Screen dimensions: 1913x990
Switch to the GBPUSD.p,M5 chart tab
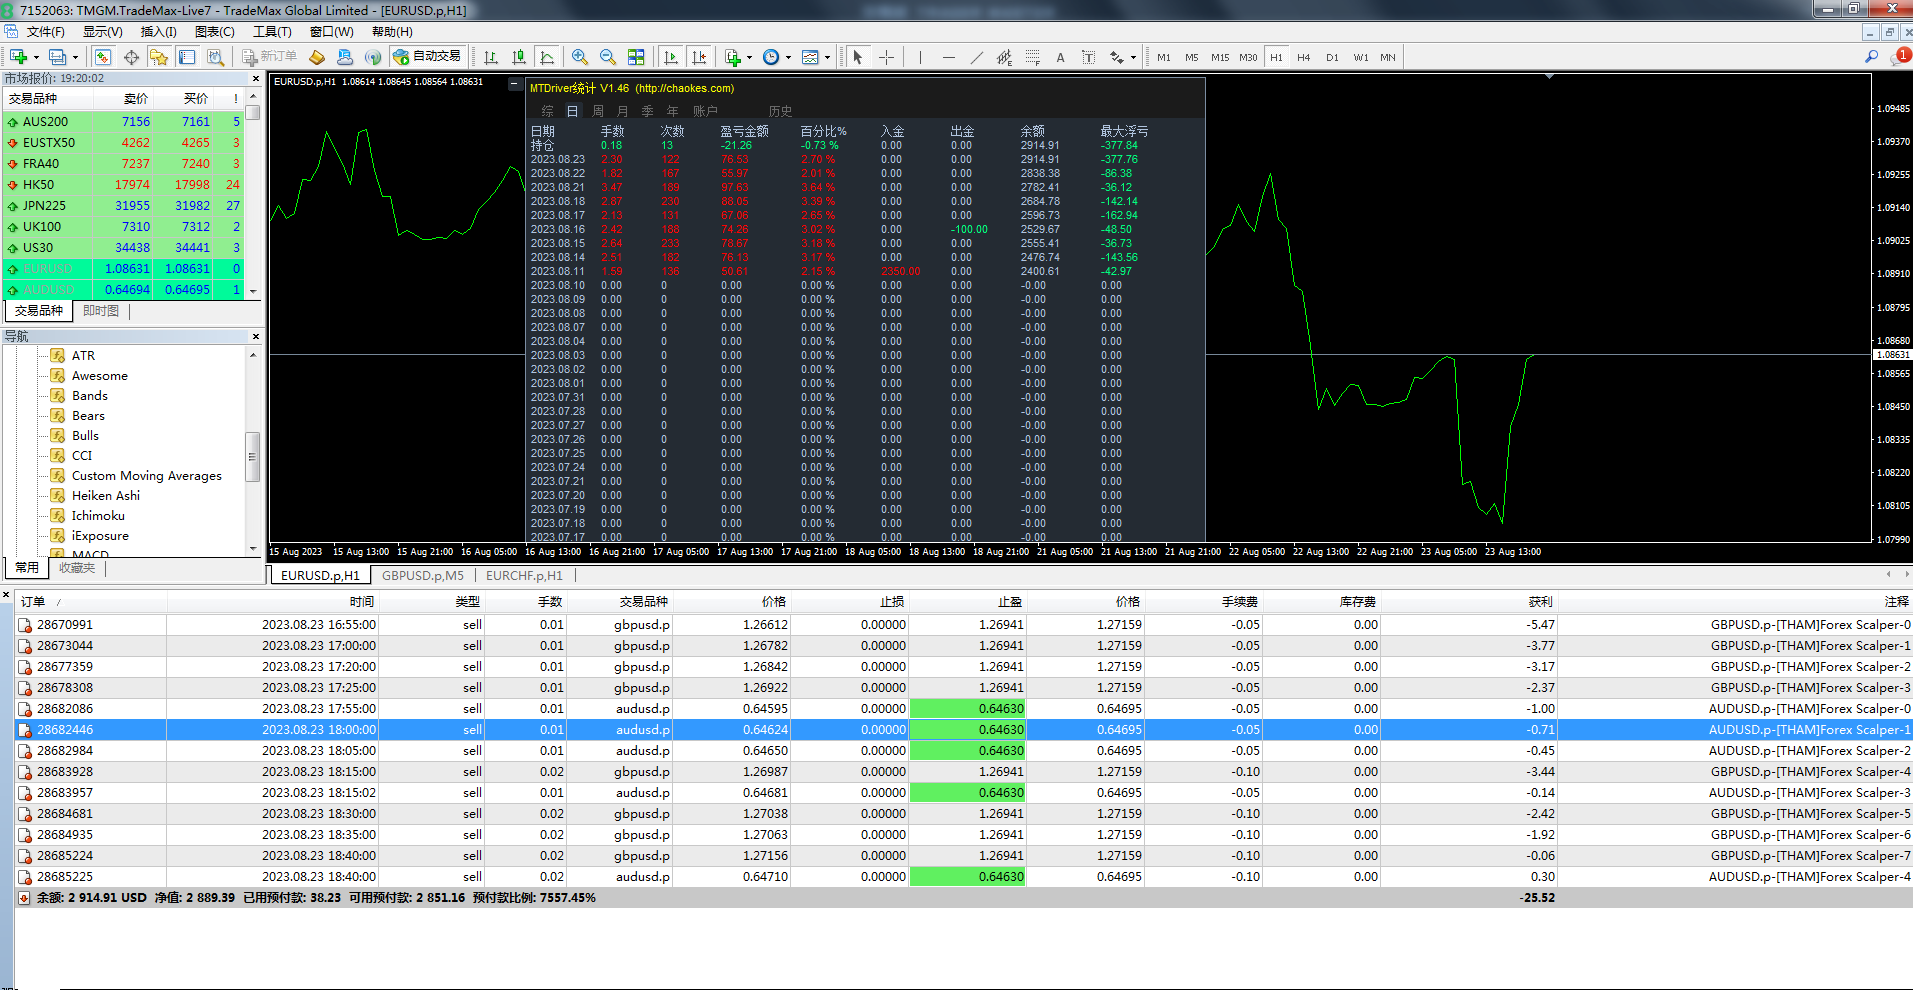click(422, 575)
